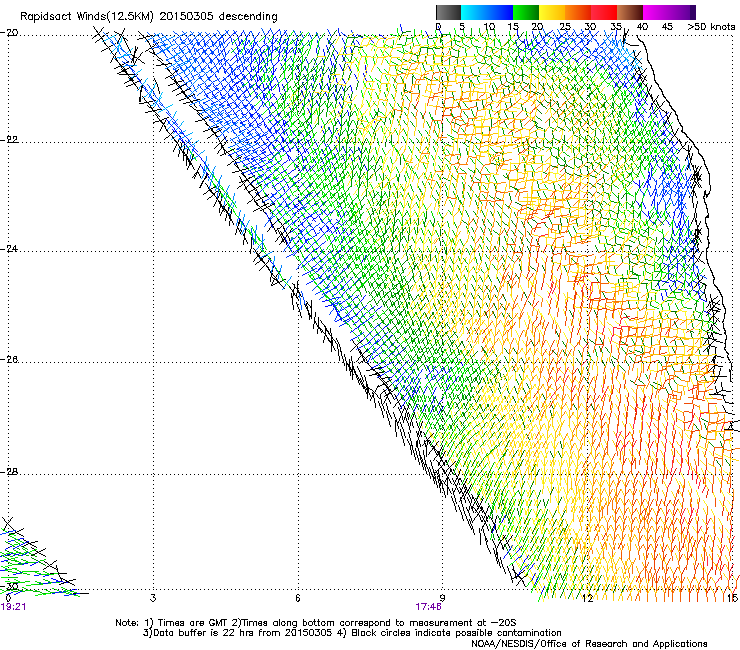The image size is (740, 650).
Task: Select the yellow 20-25 knots legend color
Action: point(552,12)
